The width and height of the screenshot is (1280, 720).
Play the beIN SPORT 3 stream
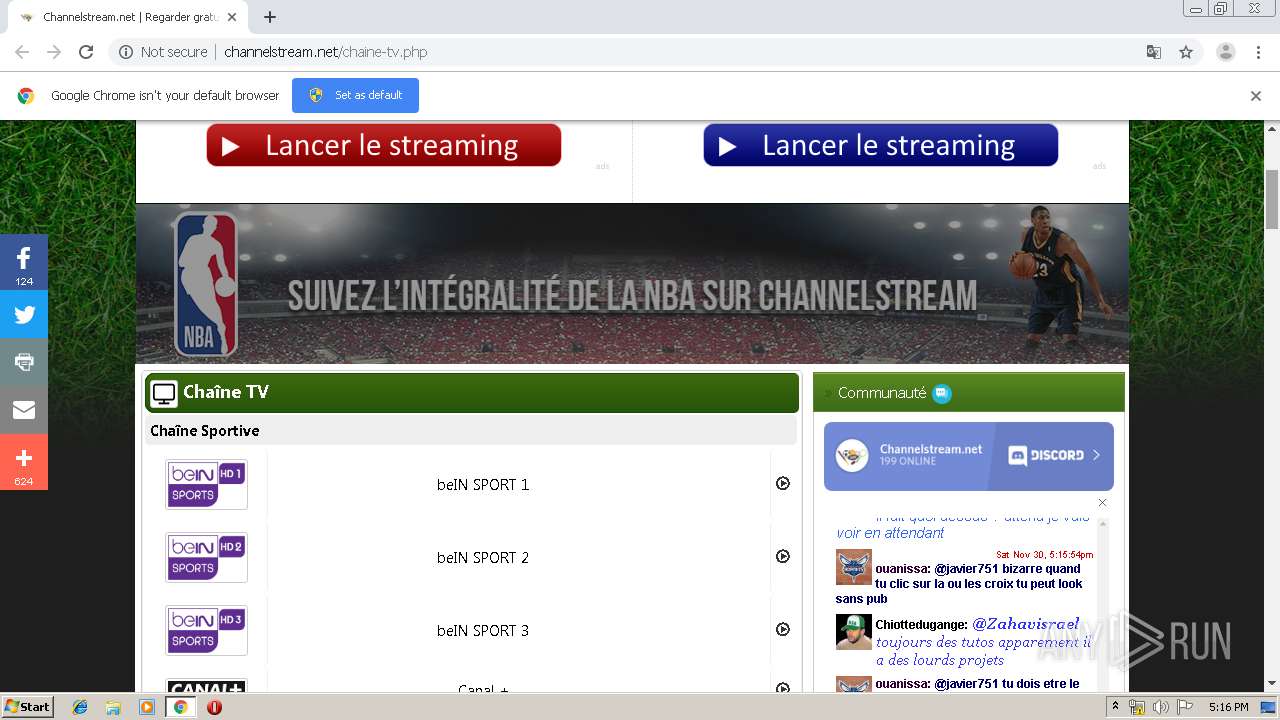point(783,630)
